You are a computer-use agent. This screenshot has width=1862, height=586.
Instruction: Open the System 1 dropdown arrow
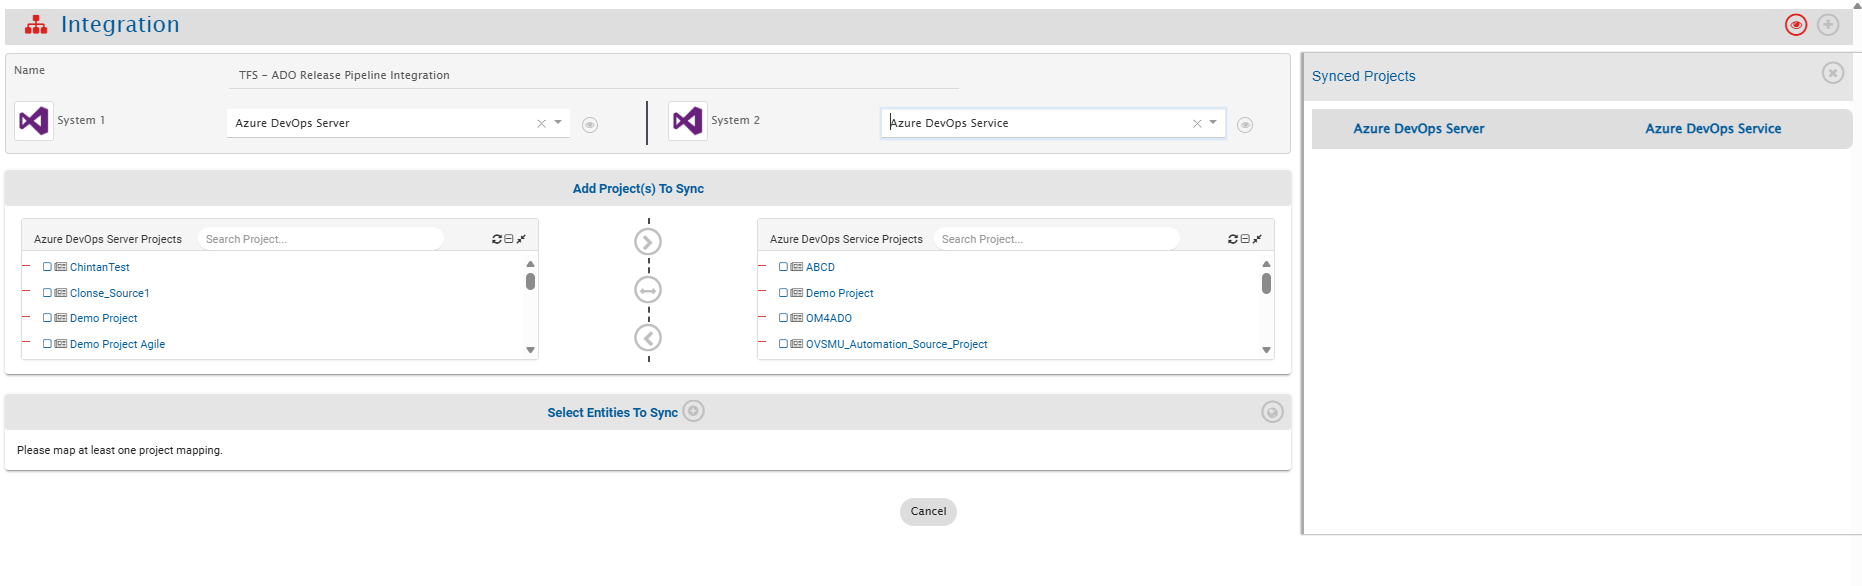coord(558,123)
